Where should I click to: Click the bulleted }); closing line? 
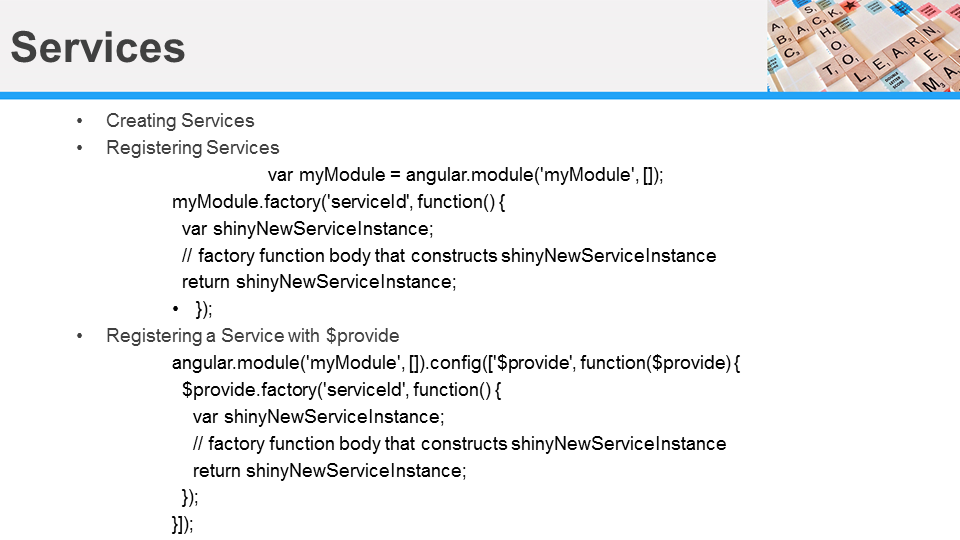click(203, 309)
